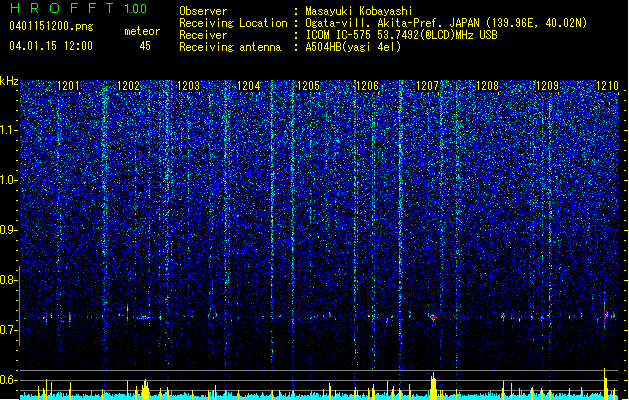Click the kHz axis unit label

pyautogui.click(x=9, y=81)
